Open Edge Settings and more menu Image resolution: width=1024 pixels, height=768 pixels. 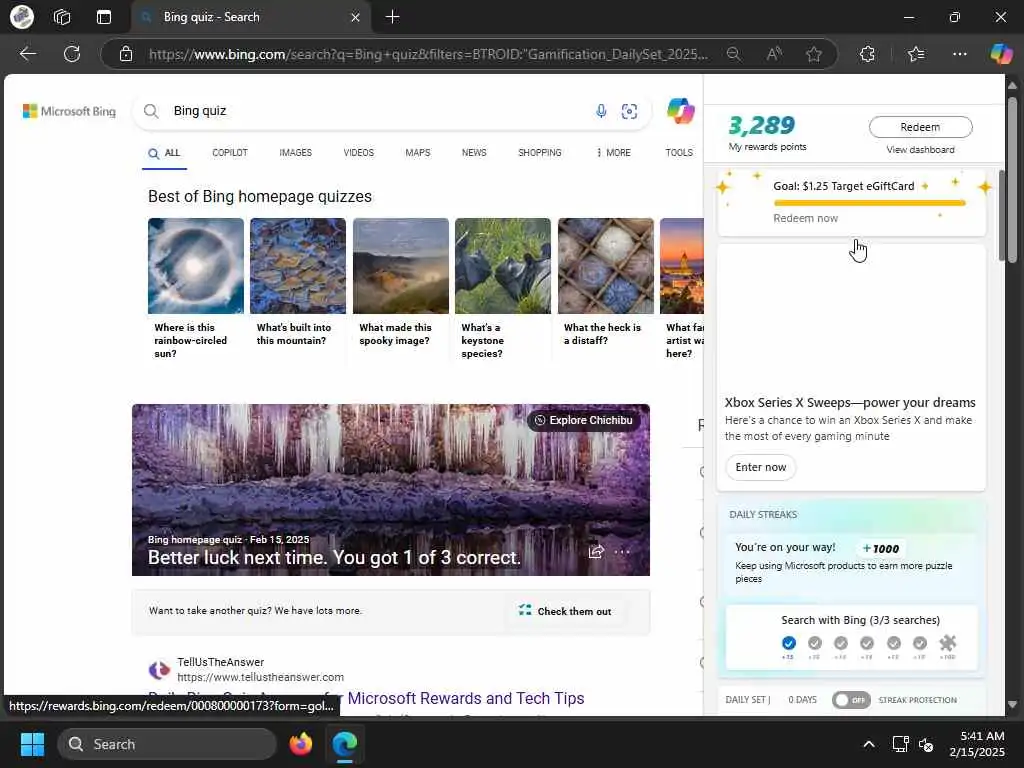click(x=959, y=54)
